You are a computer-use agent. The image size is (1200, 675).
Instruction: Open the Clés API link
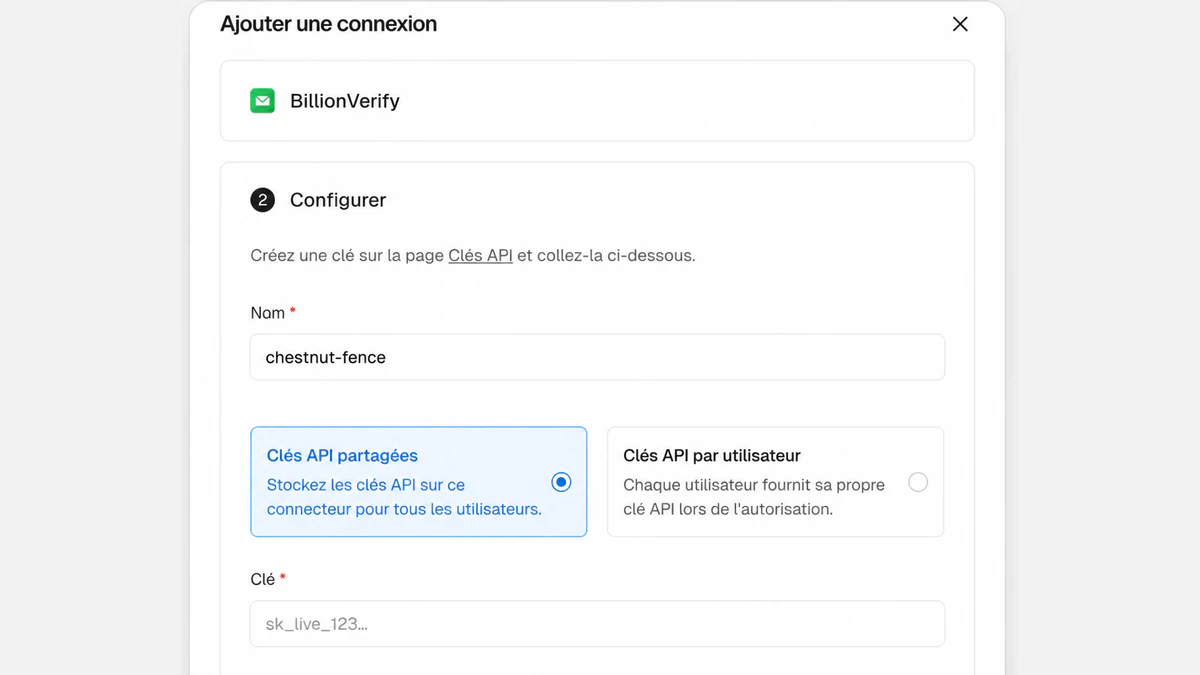coord(480,255)
